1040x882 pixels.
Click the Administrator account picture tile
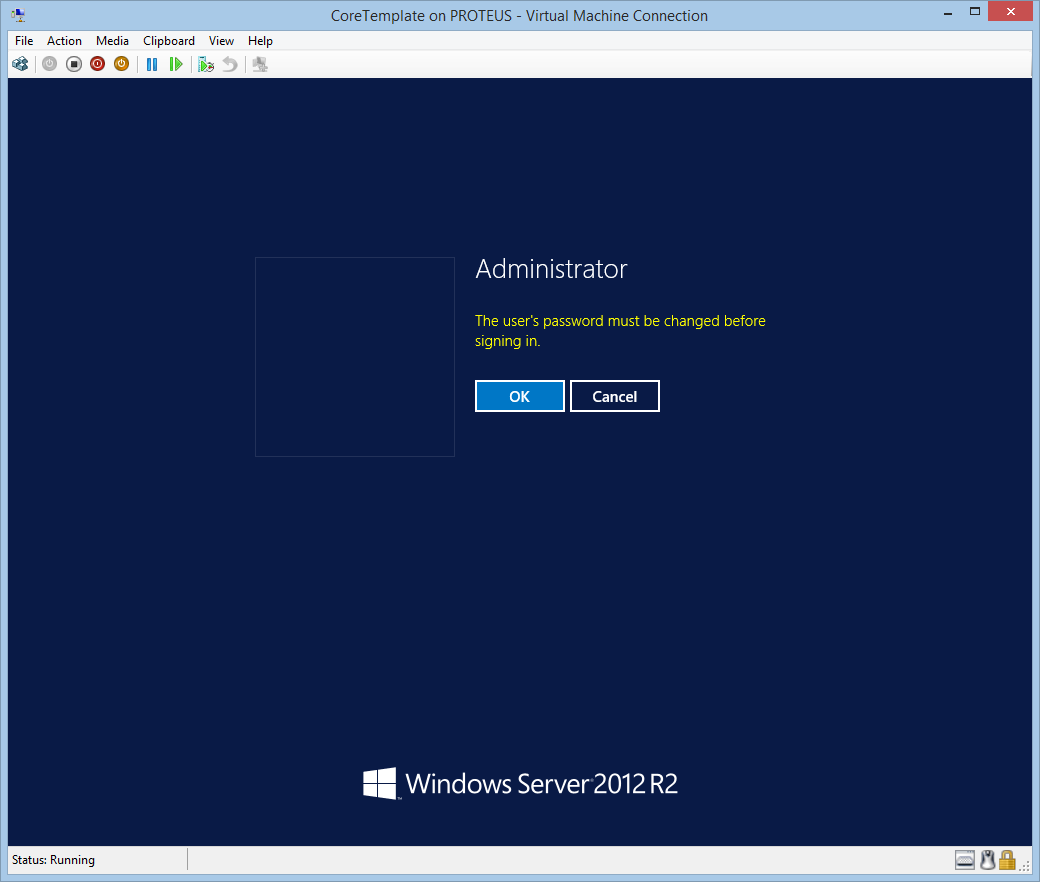354,357
